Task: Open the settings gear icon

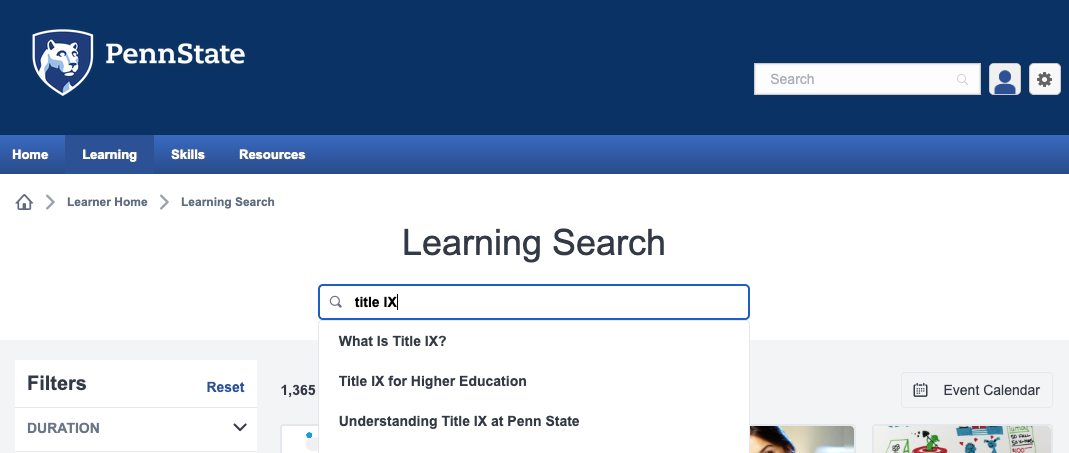Action: point(1044,79)
